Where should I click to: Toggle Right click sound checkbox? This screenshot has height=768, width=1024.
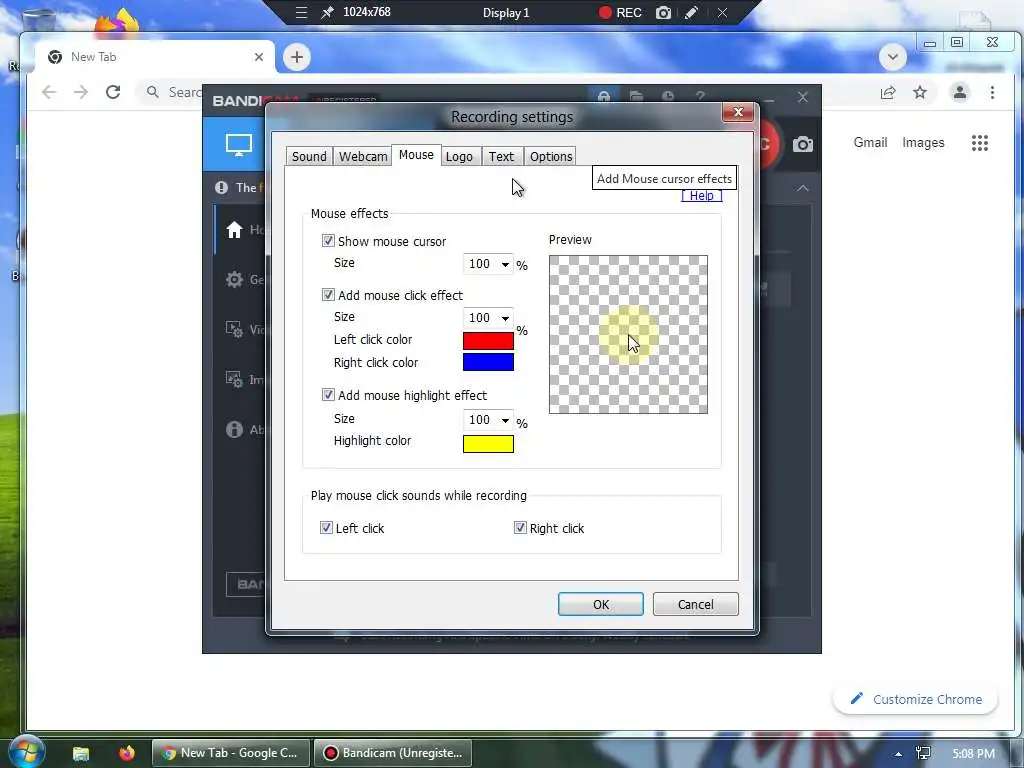click(x=520, y=528)
